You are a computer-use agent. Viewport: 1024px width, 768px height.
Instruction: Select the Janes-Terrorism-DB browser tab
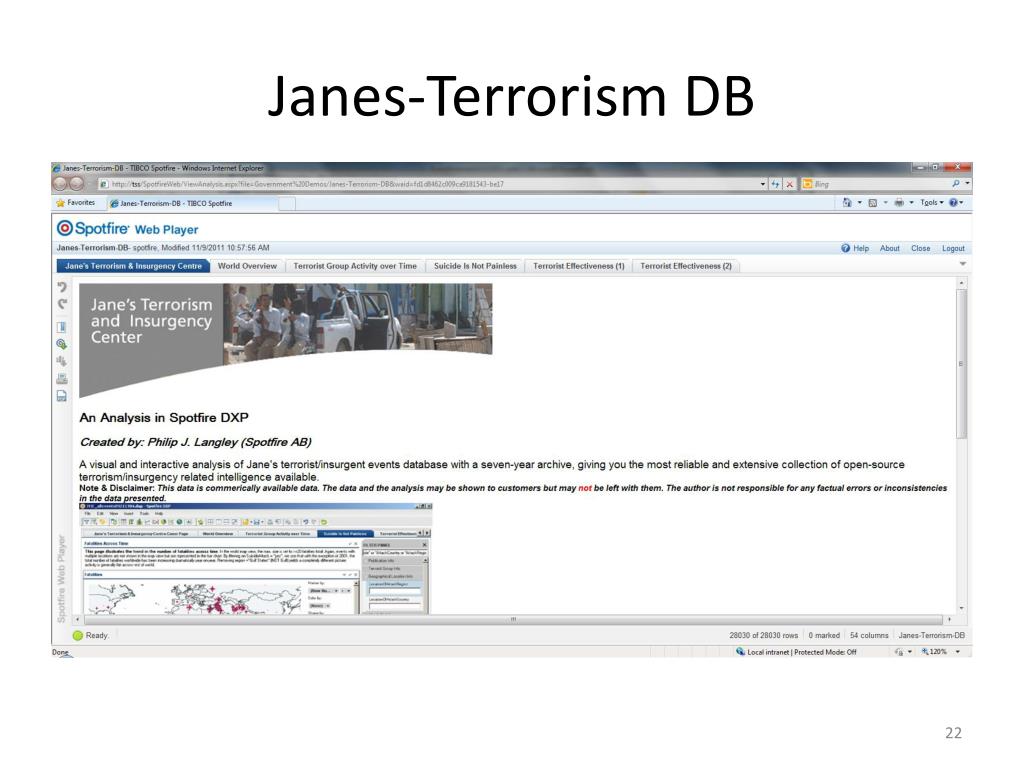(x=193, y=203)
